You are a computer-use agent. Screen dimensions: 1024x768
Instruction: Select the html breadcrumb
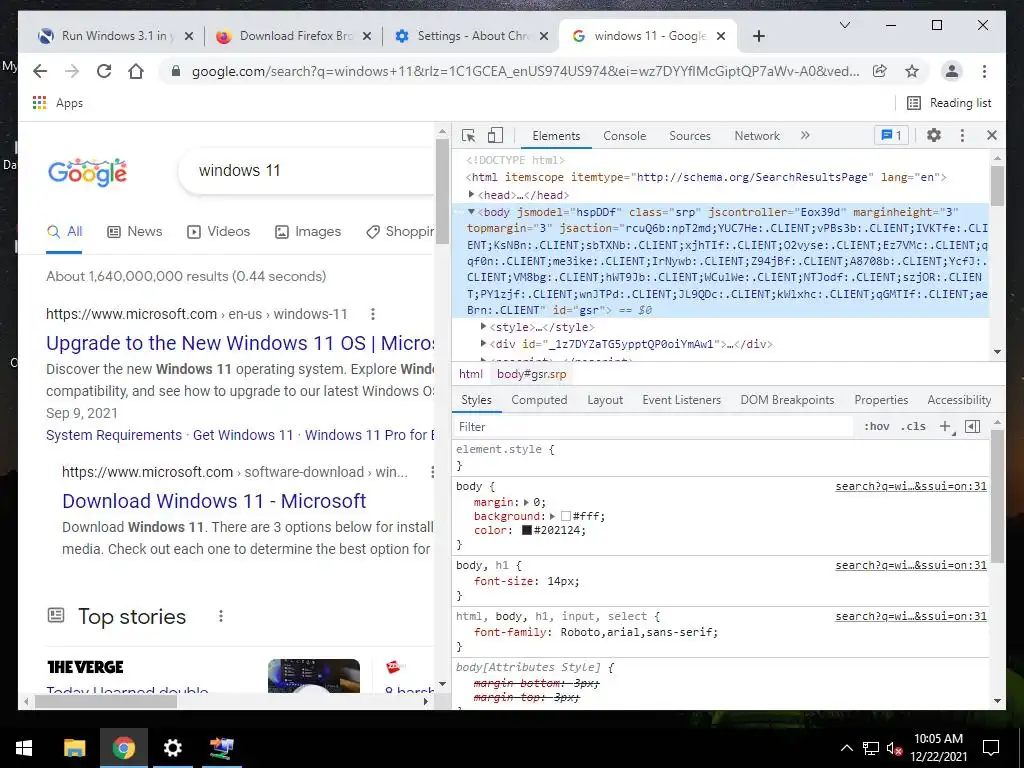470,374
